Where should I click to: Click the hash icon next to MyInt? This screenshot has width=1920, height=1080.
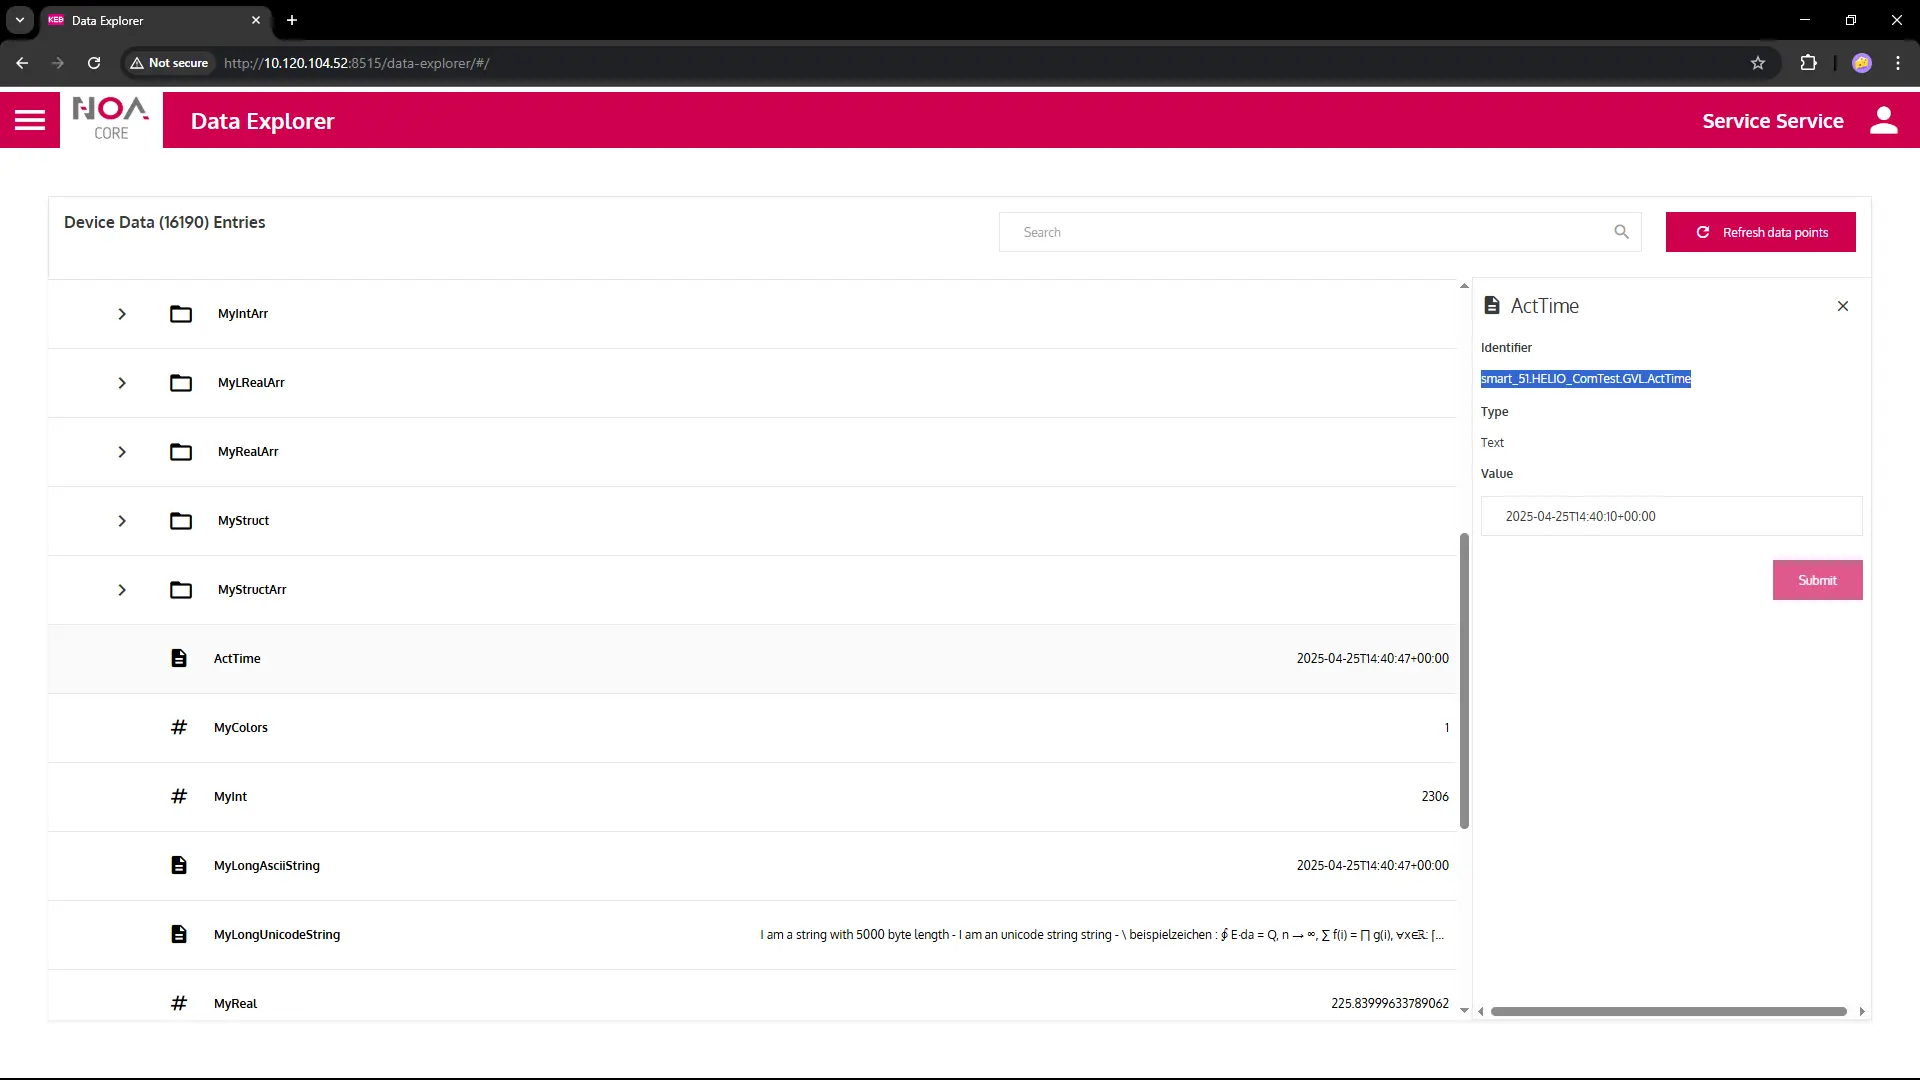[x=178, y=796]
